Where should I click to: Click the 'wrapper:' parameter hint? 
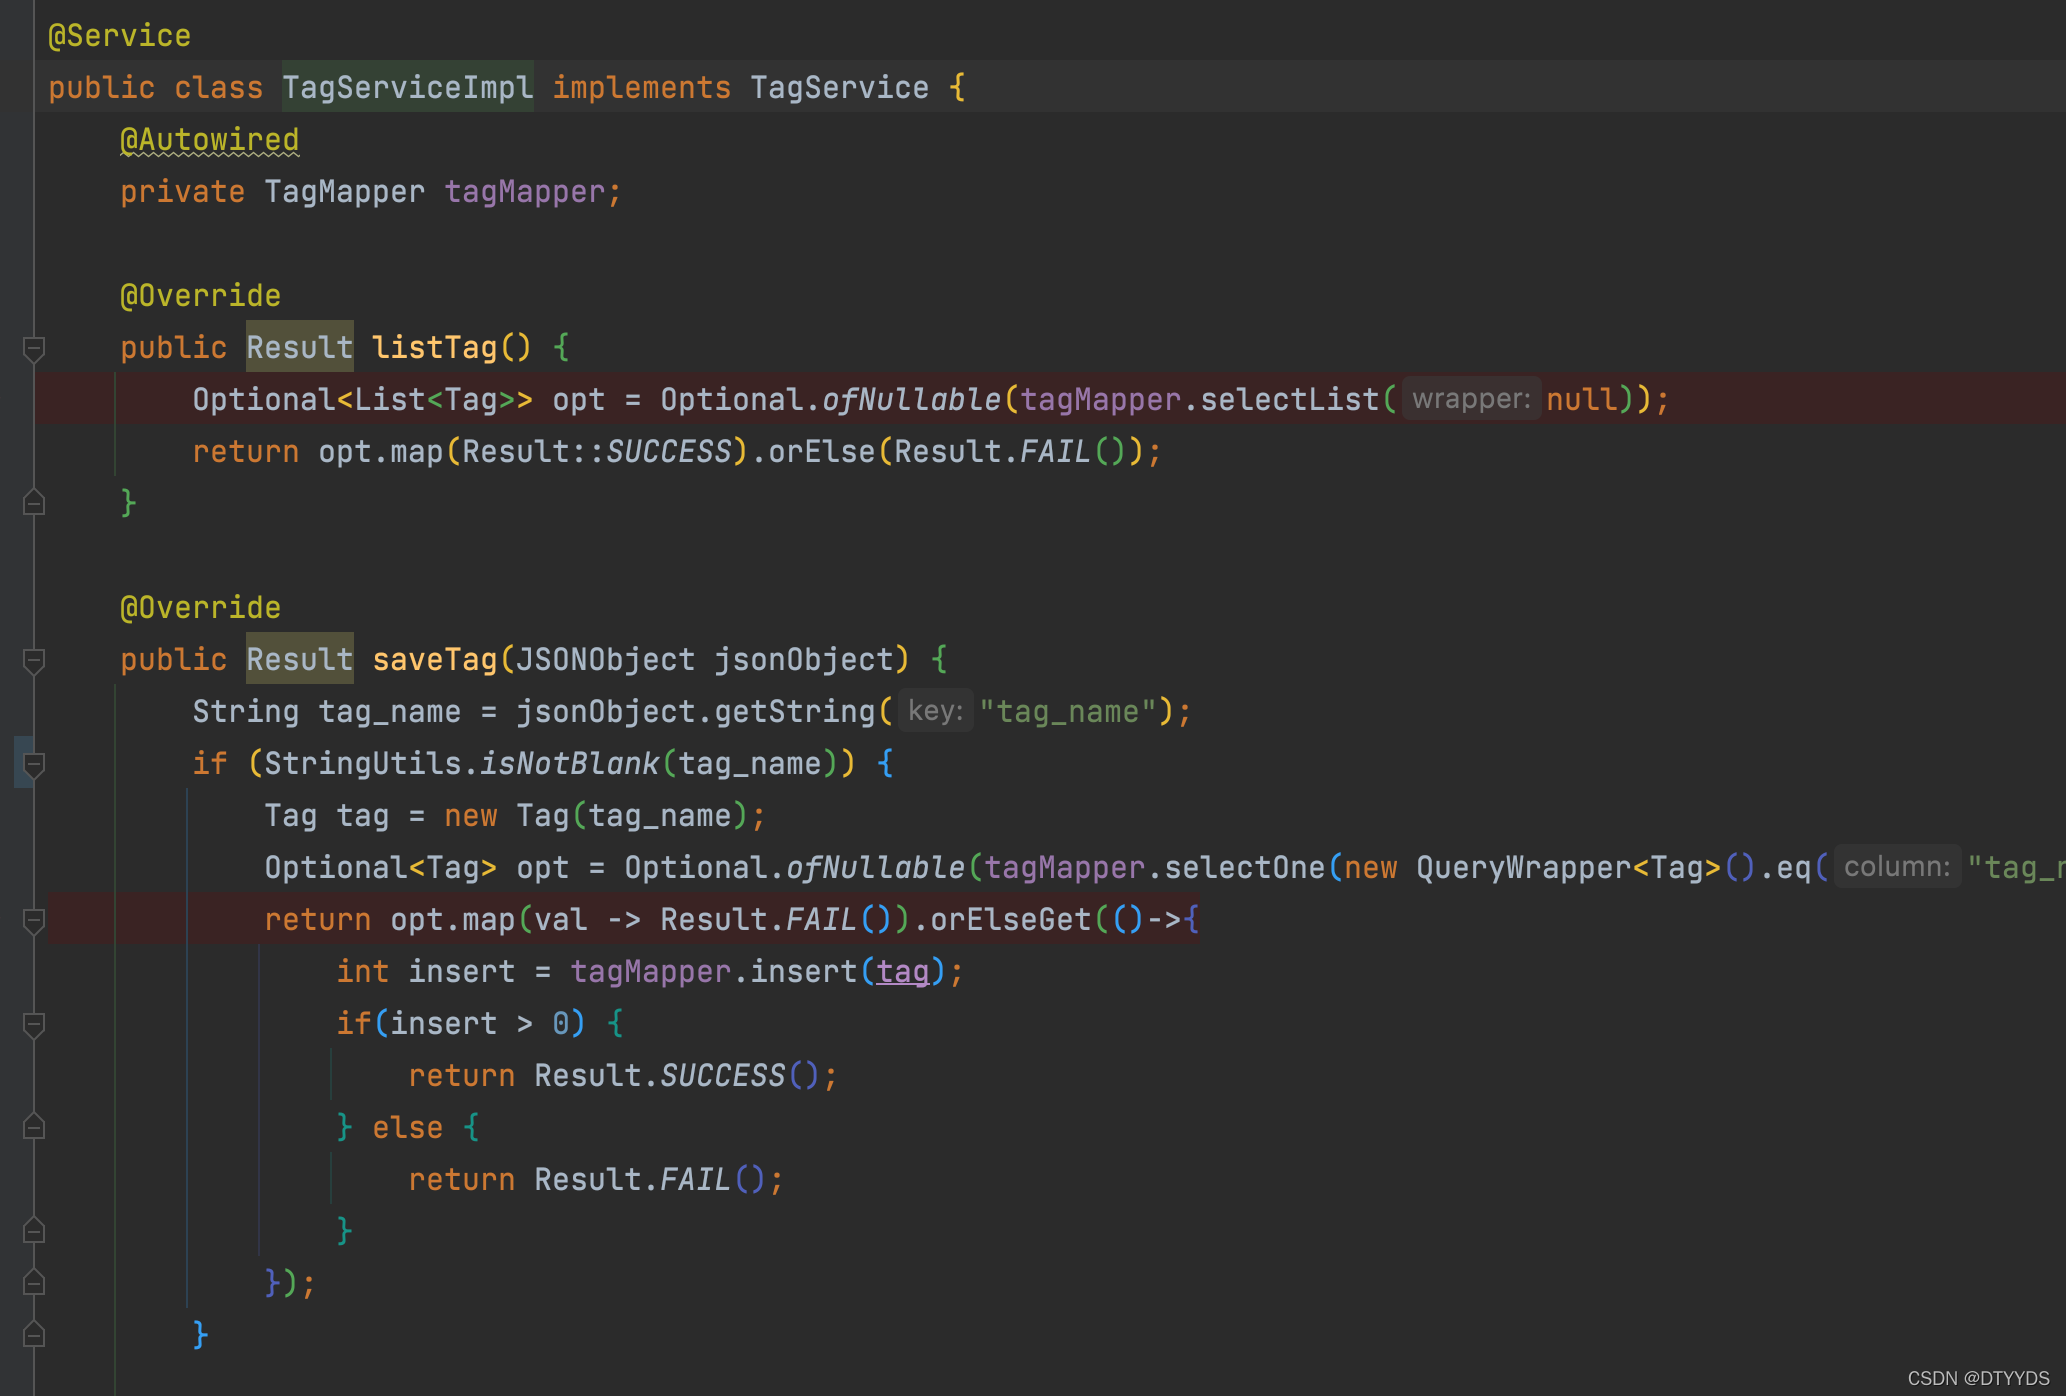pyautogui.click(x=1471, y=399)
